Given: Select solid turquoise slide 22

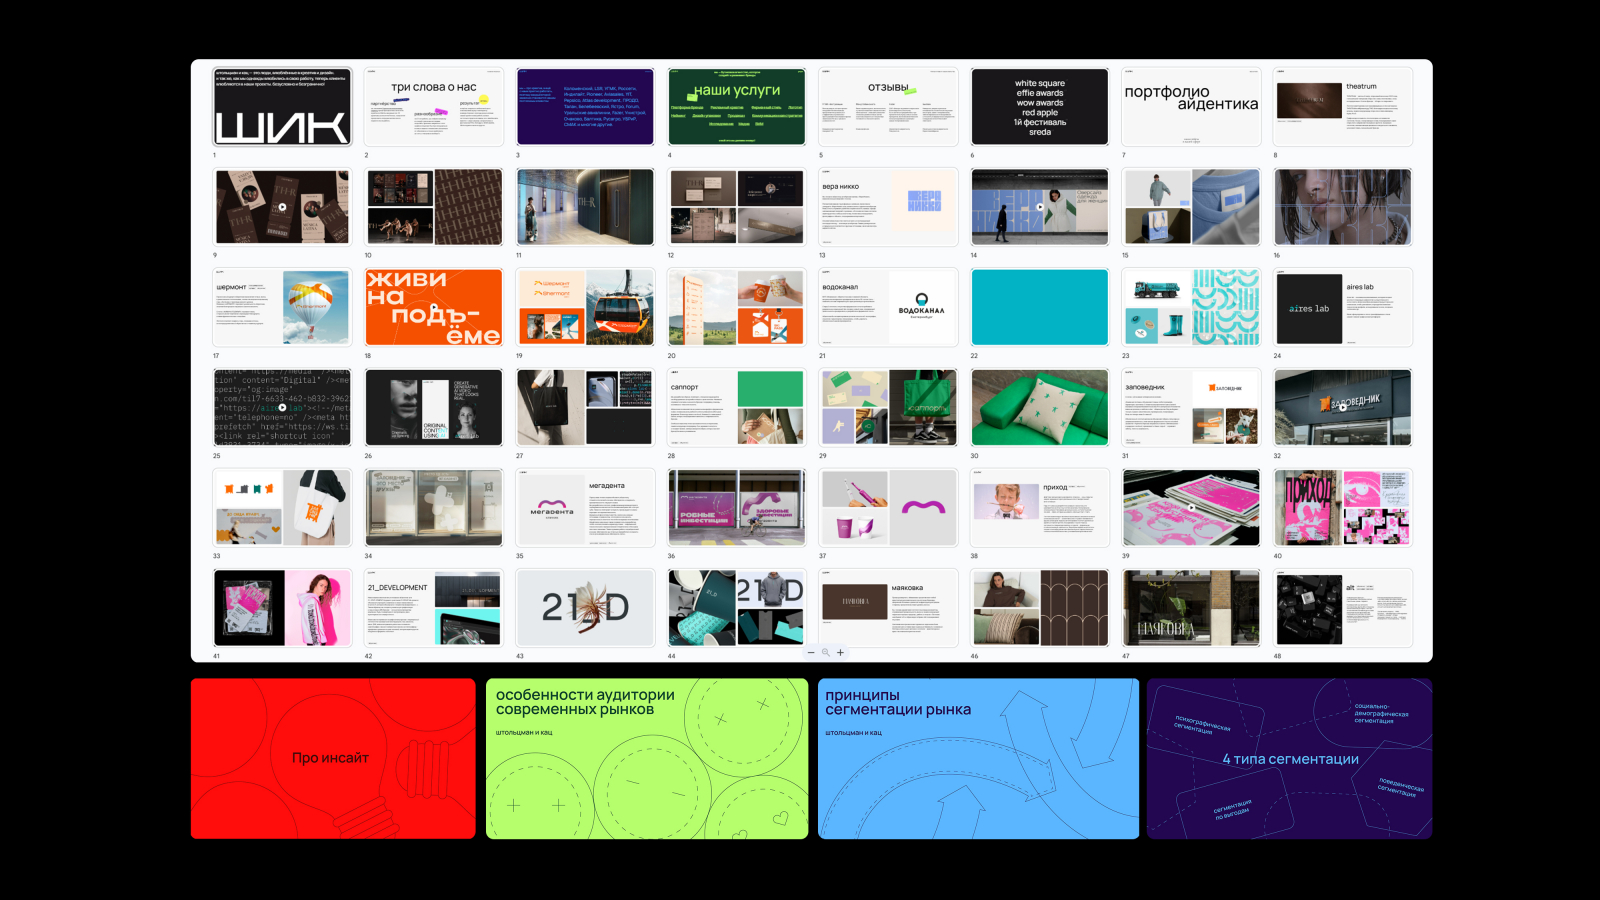Looking at the screenshot, I should coord(1040,307).
